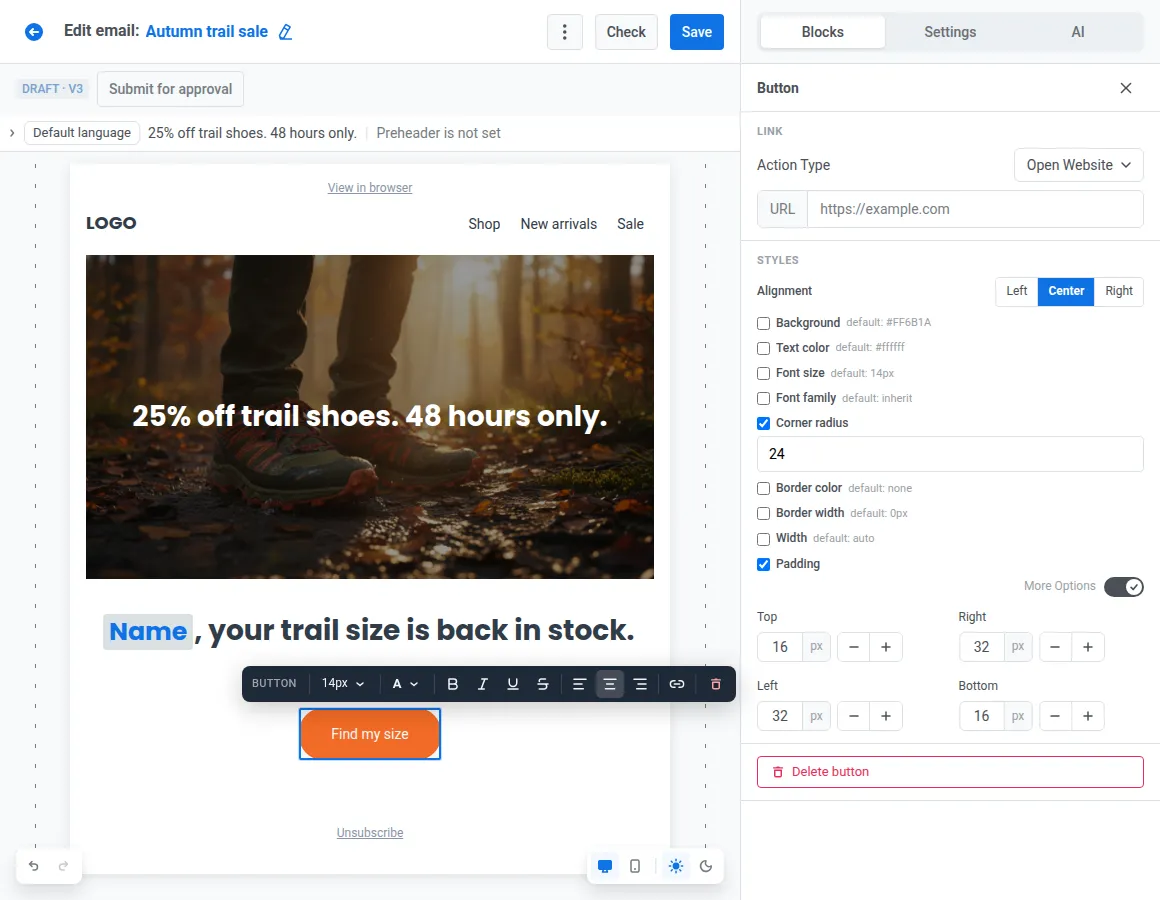Increase Left padding with plus

coord(886,716)
